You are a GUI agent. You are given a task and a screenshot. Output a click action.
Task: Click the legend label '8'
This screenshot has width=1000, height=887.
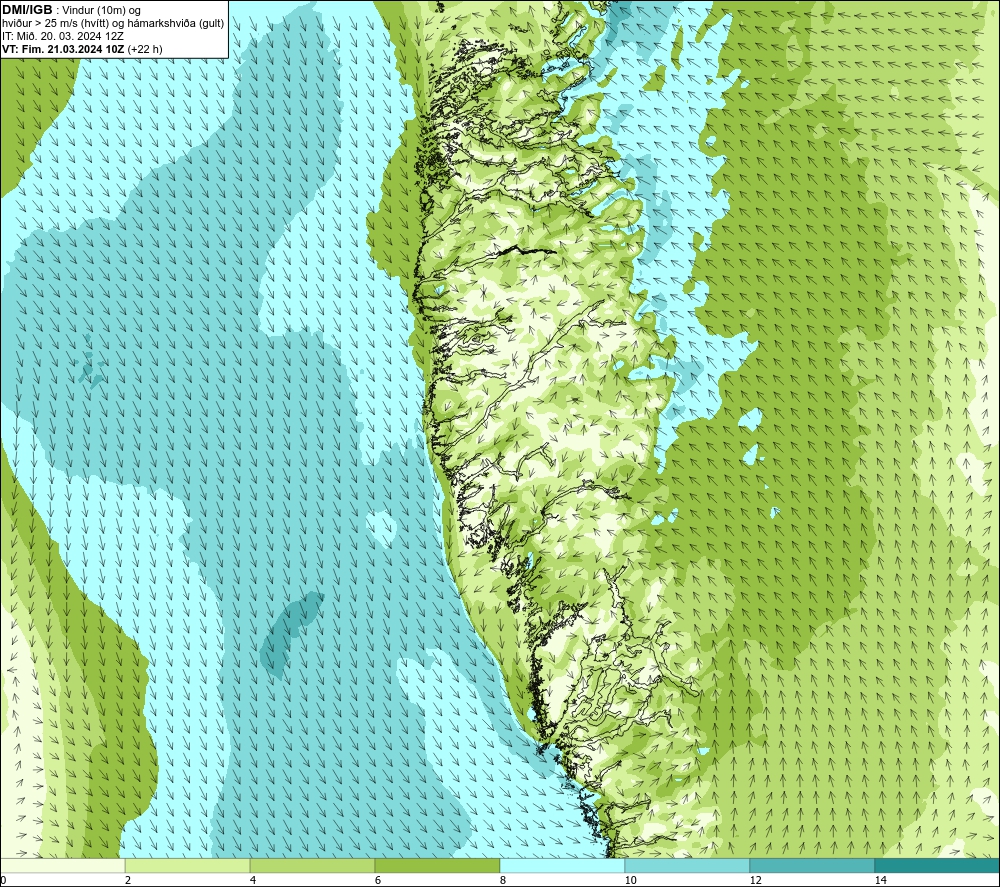click(503, 881)
